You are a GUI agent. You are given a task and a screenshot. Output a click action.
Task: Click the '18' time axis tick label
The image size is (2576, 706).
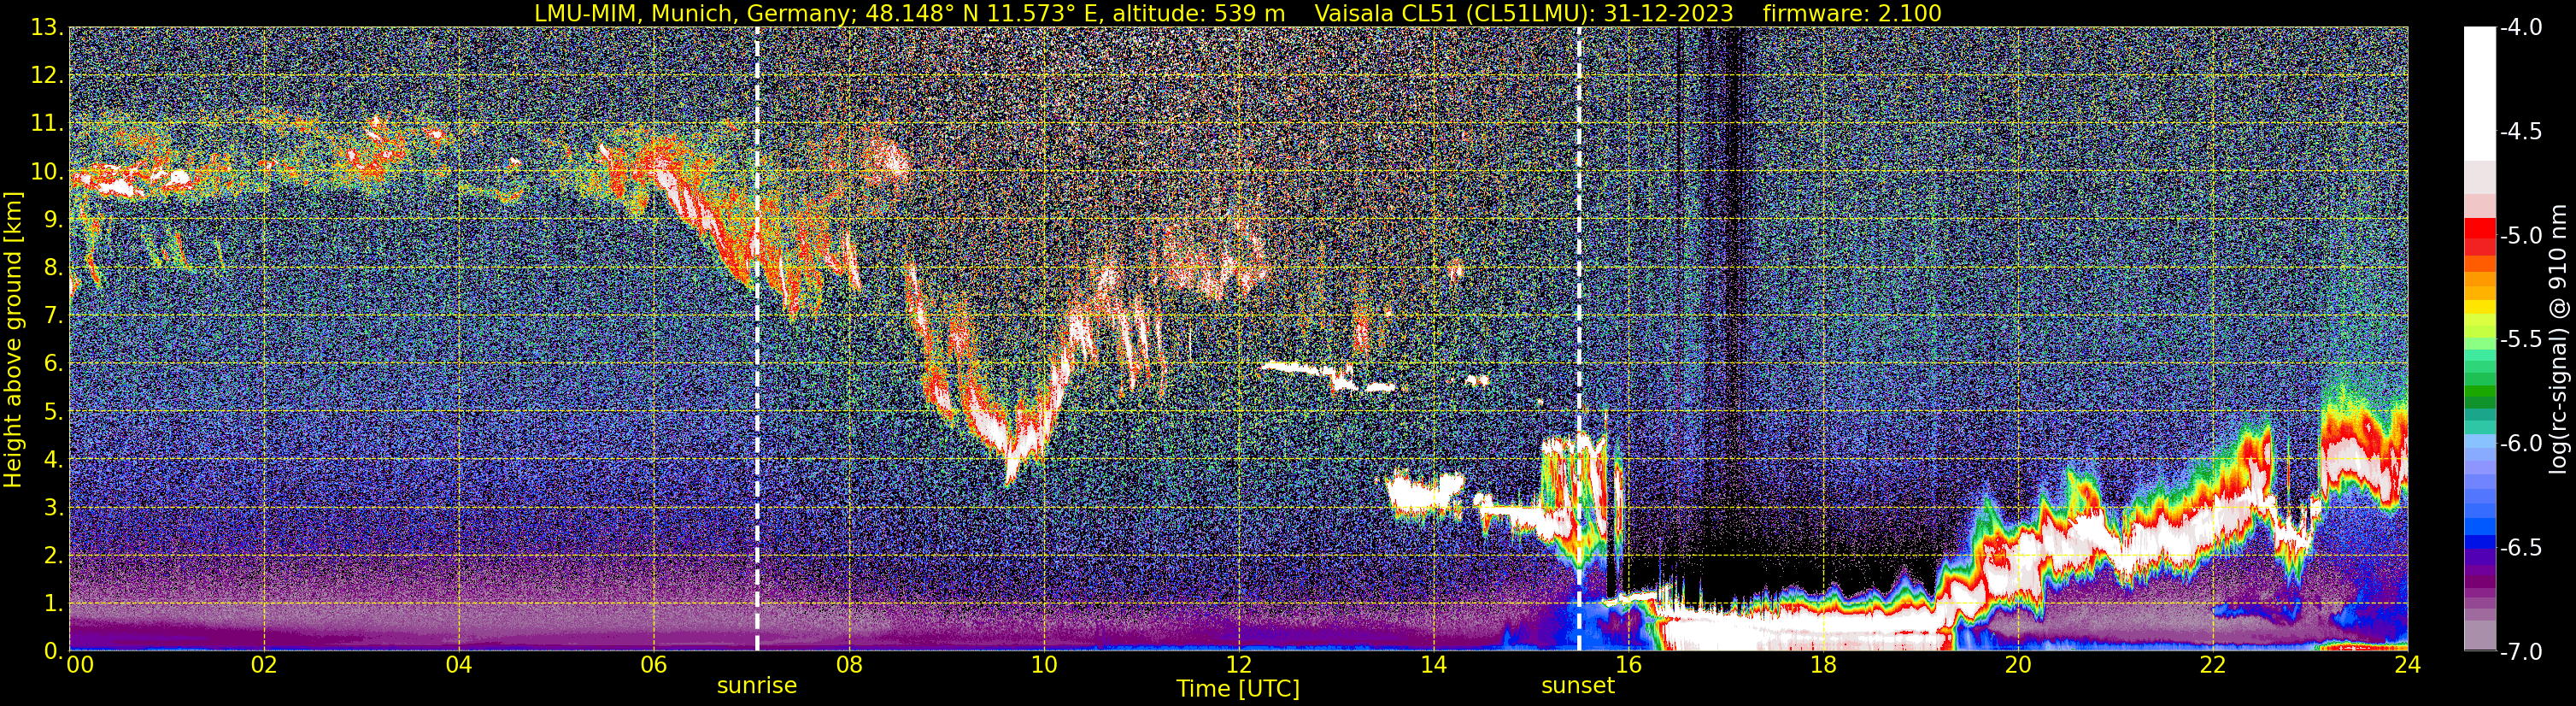coord(1824,666)
